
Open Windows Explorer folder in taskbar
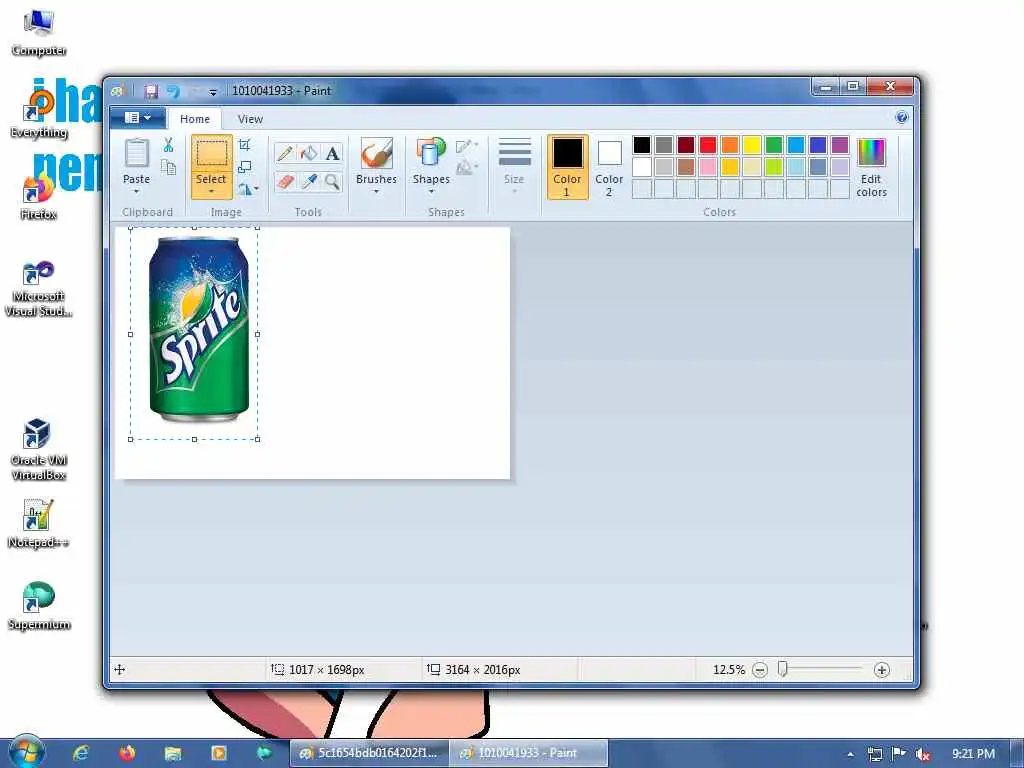pos(173,753)
